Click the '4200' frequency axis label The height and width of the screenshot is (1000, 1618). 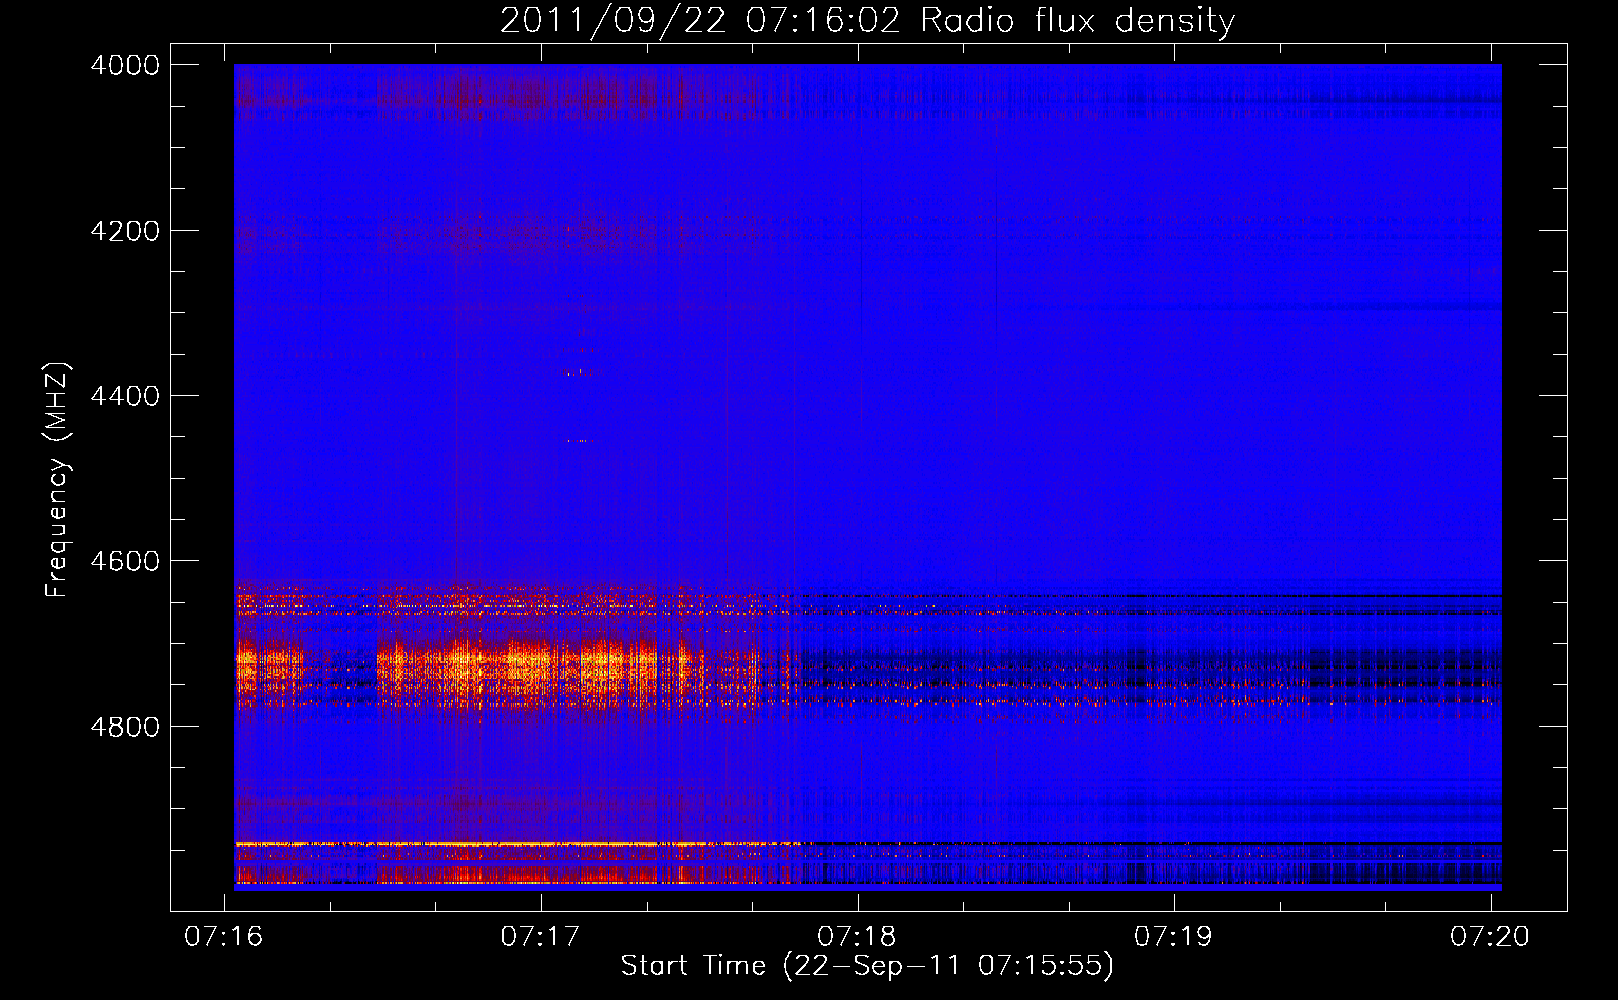pyautogui.click(x=125, y=230)
